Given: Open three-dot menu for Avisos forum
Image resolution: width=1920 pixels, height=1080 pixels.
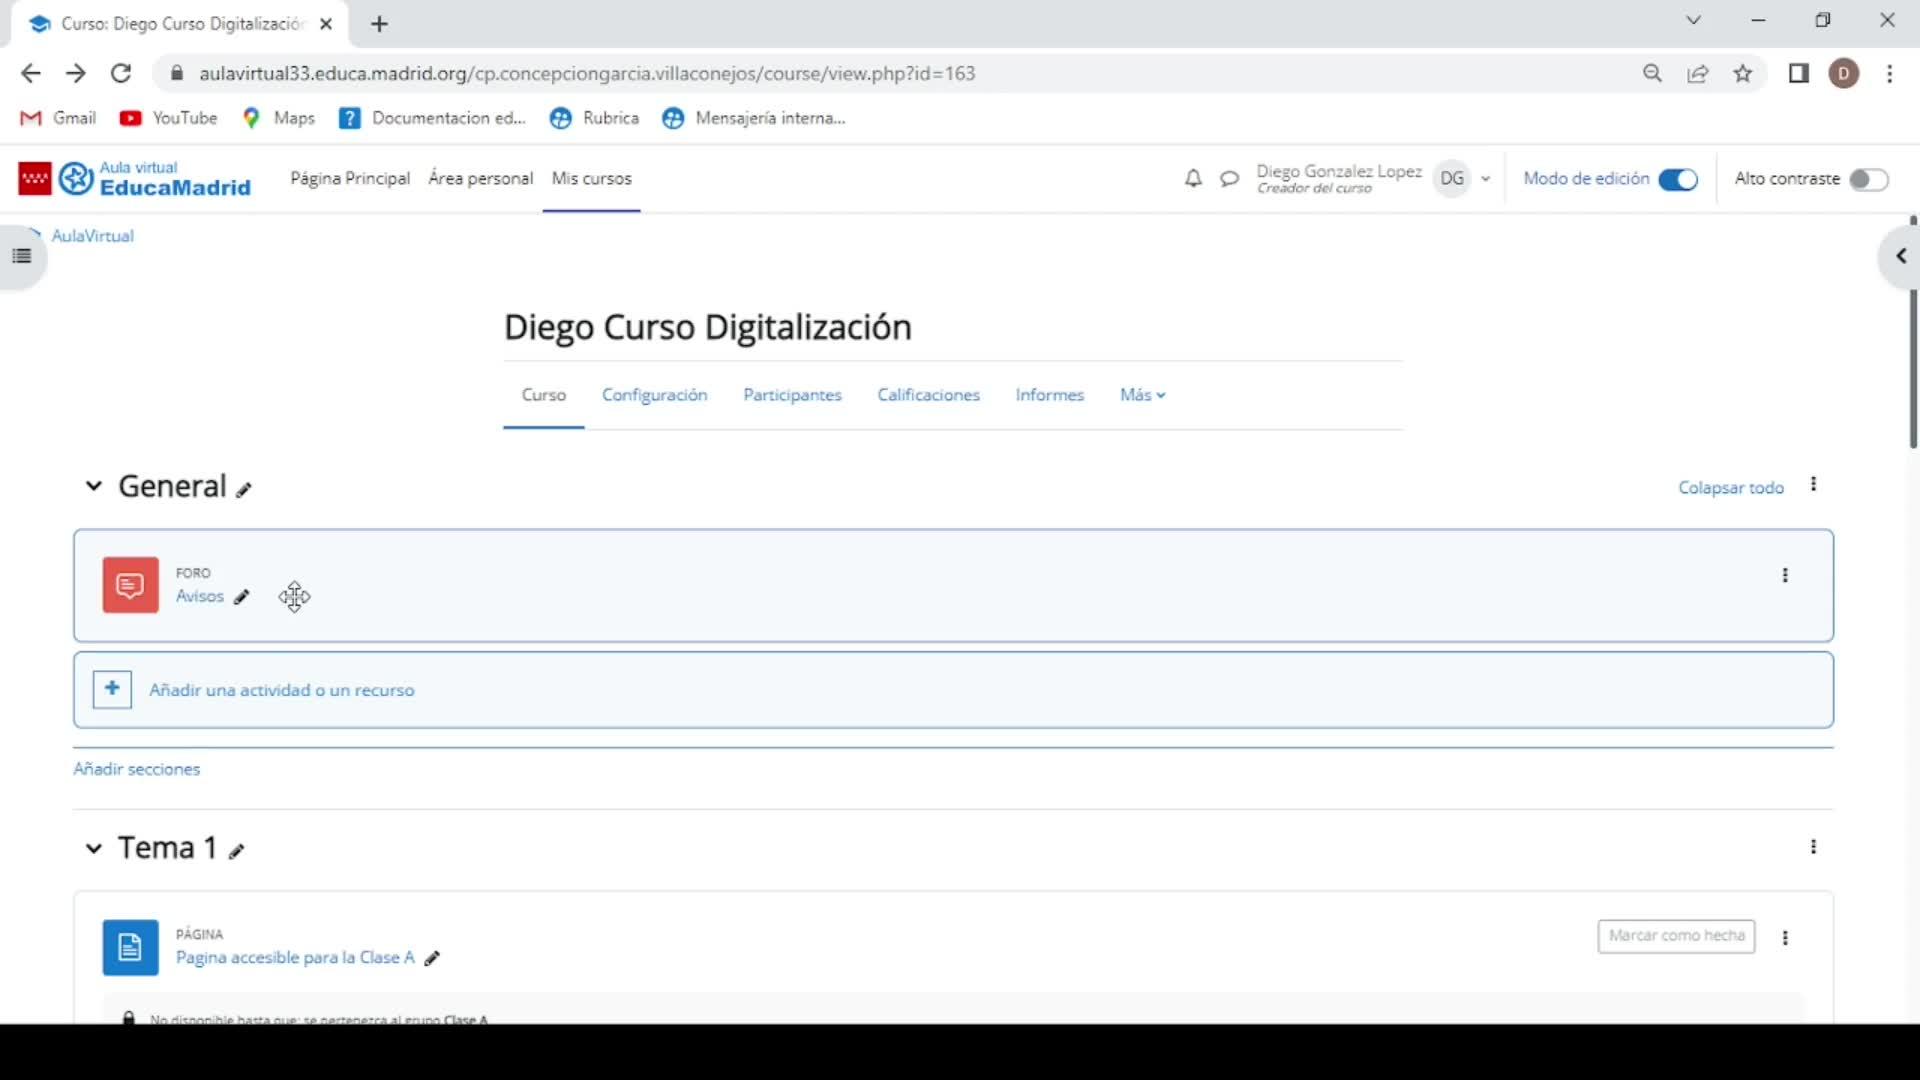Looking at the screenshot, I should [x=1785, y=575].
